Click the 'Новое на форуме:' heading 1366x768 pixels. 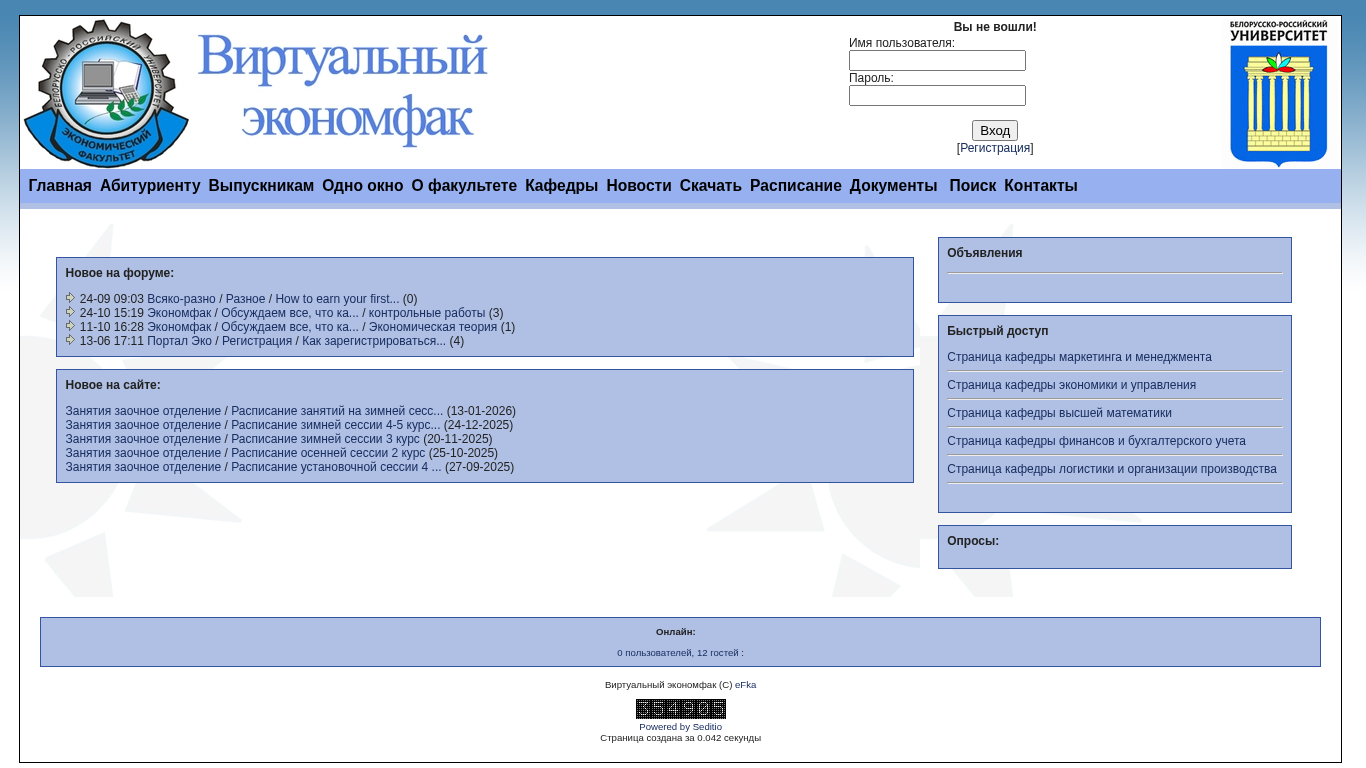pos(120,273)
